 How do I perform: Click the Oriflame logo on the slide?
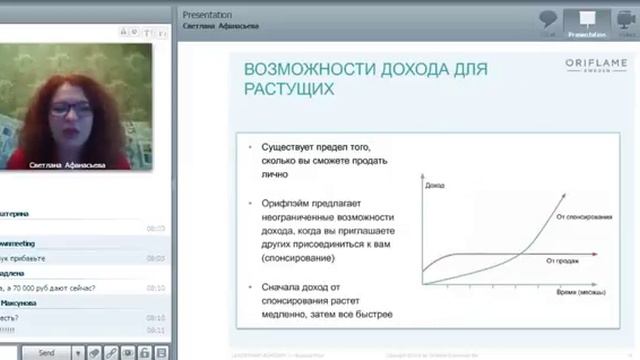(596, 65)
